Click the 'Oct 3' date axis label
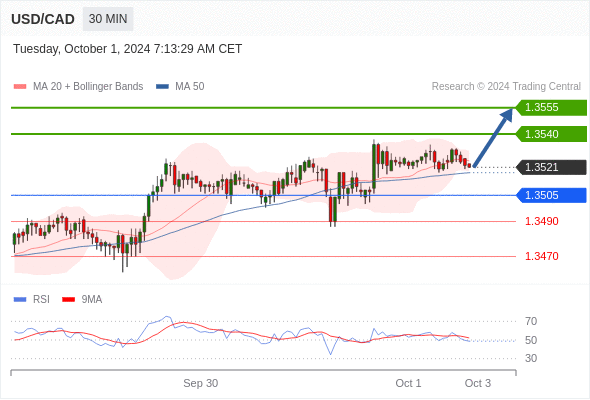This screenshot has width=590, height=400. [x=478, y=383]
